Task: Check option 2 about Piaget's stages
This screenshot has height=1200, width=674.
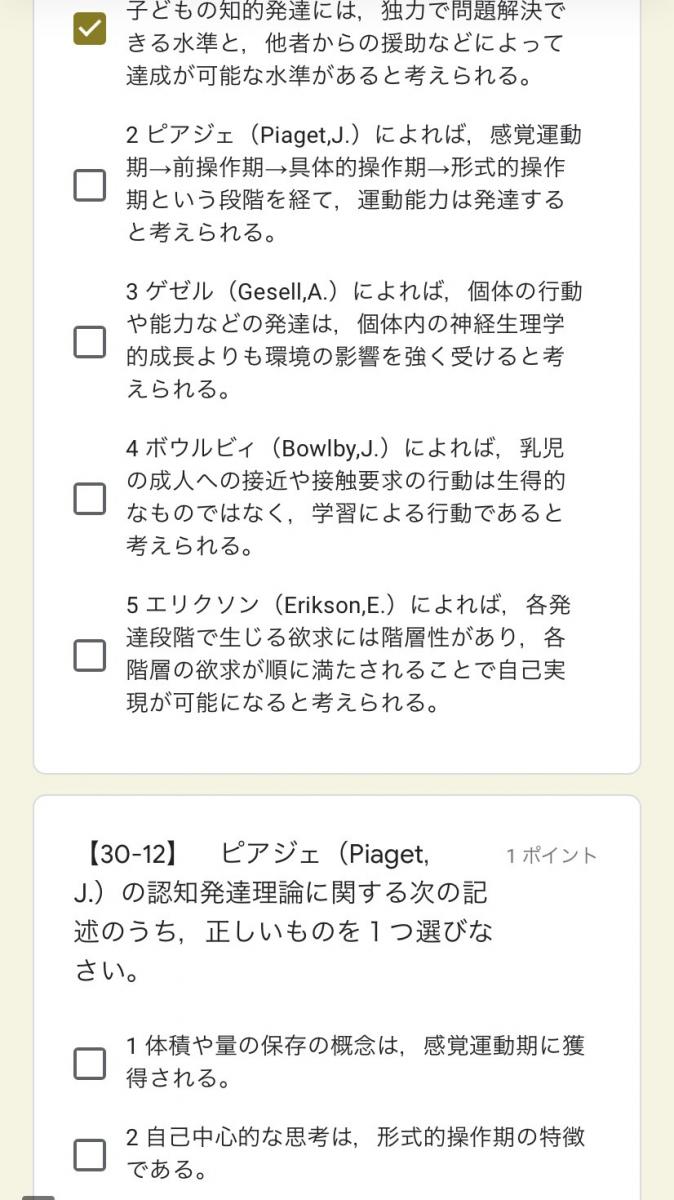Action: (x=90, y=184)
